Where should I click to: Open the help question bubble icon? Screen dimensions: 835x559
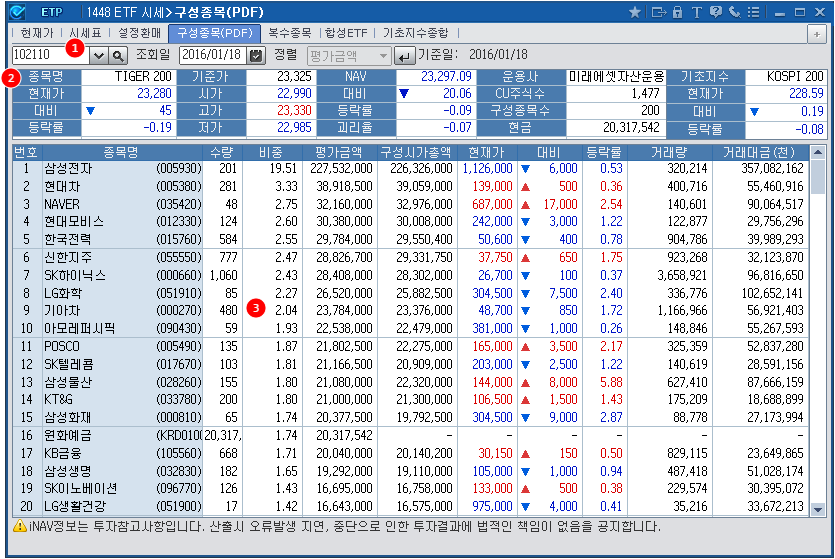pos(715,12)
